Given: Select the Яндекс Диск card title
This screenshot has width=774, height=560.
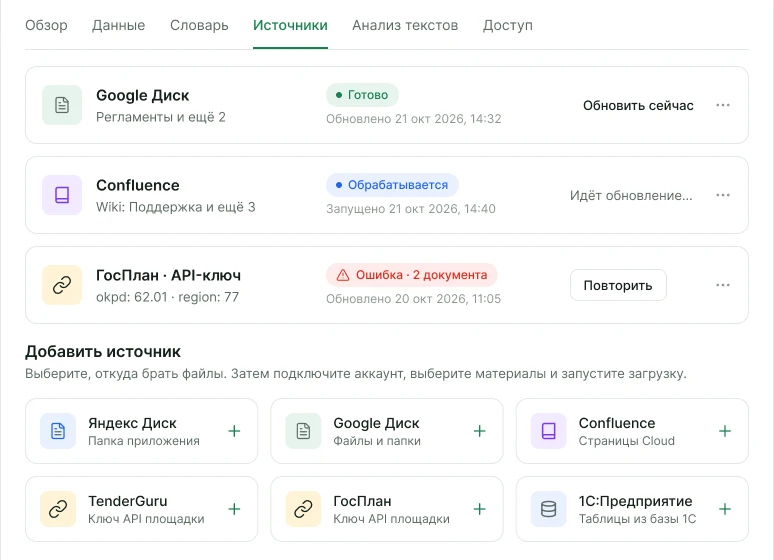Looking at the screenshot, I should [132, 423].
